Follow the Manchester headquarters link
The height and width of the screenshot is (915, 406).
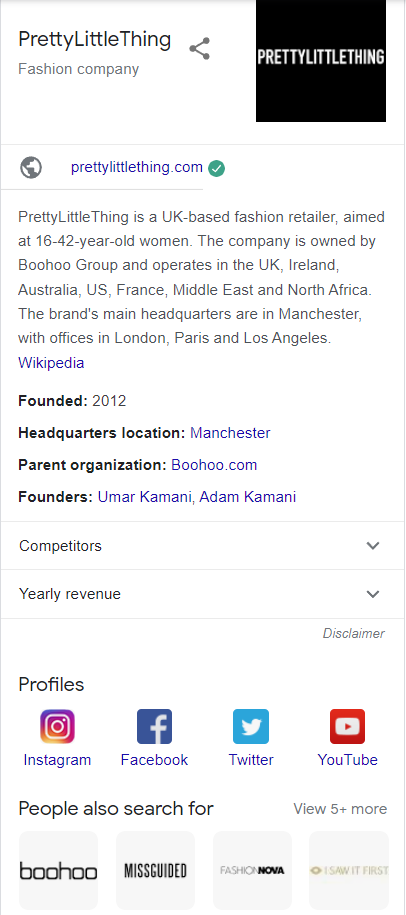point(230,433)
